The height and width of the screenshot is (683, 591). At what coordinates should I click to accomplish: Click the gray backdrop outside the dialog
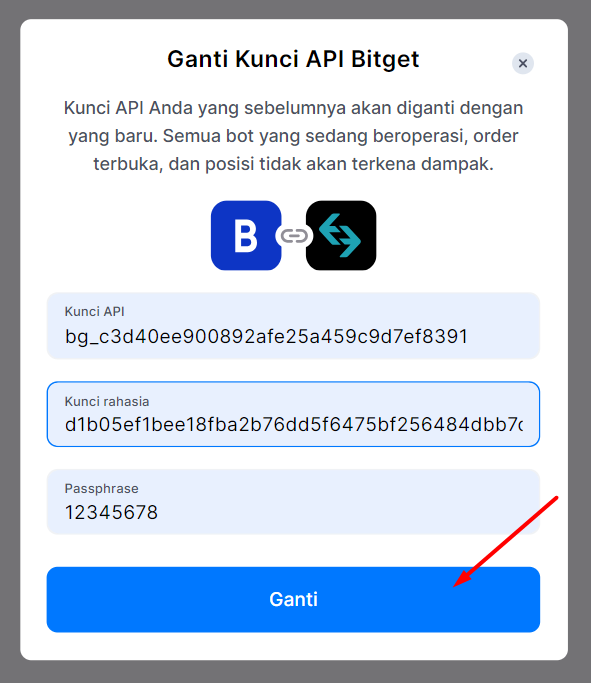[10, 342]
